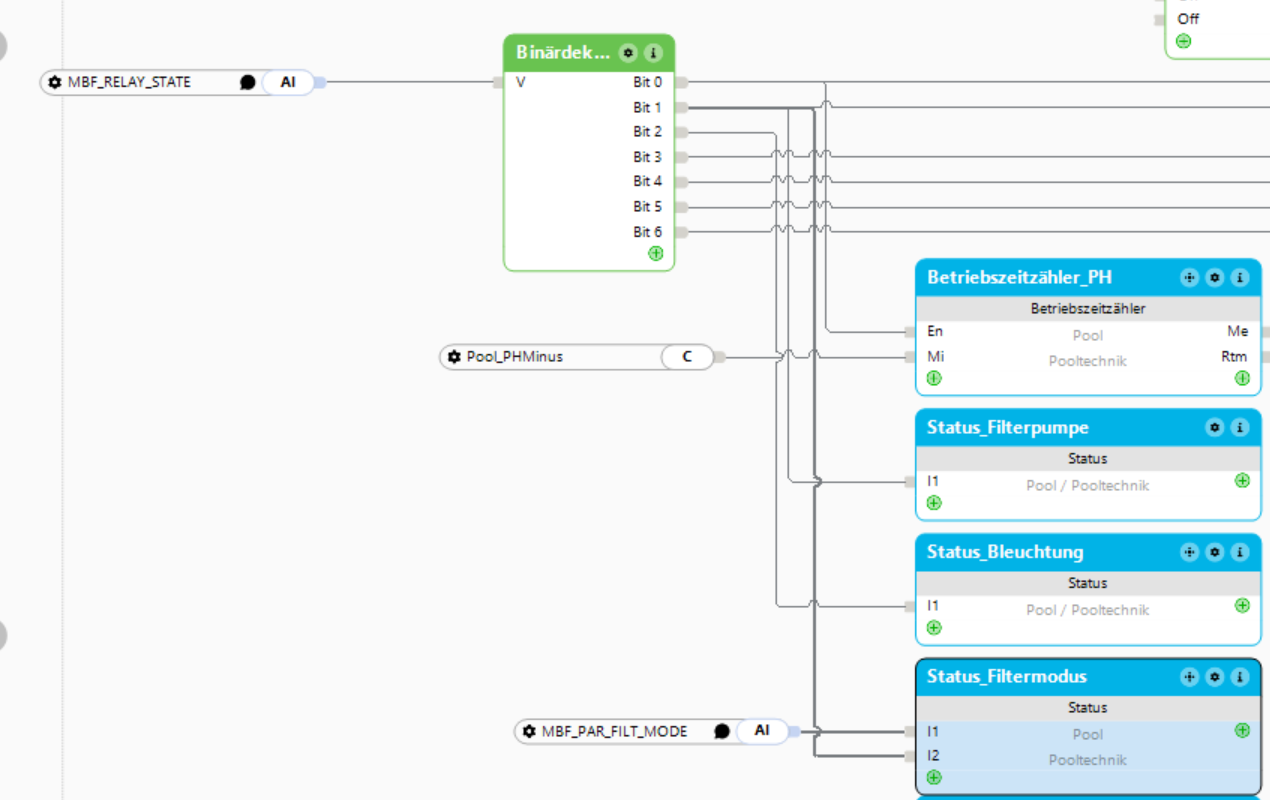Click the info icon on Betriebszeitzähler_PH

[1240, 278]
